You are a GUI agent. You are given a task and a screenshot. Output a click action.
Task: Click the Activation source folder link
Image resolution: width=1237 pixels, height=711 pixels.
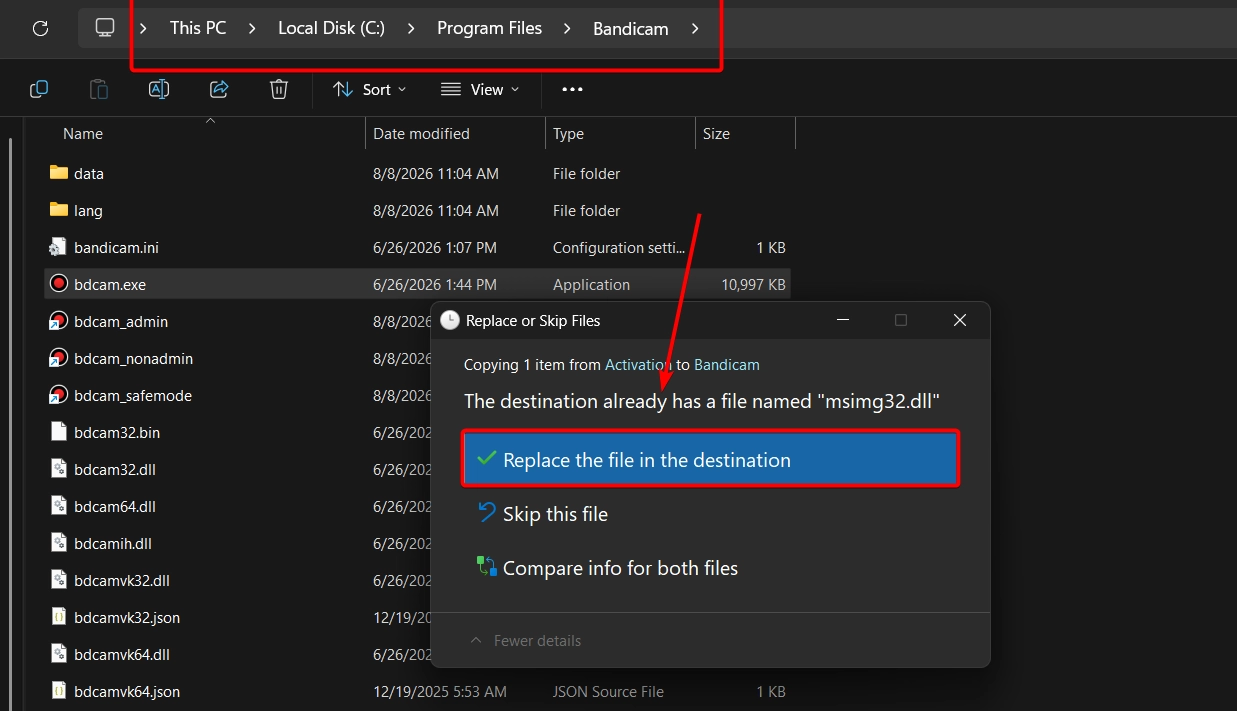(x=638, y=365)
